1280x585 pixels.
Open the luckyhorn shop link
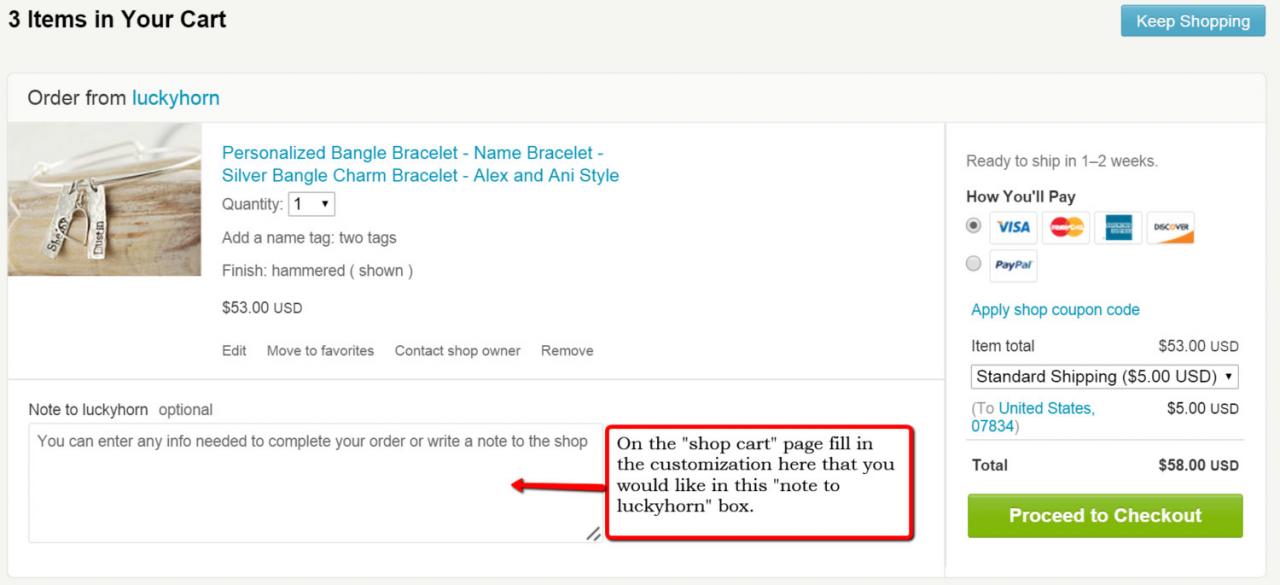pos(175,98)
